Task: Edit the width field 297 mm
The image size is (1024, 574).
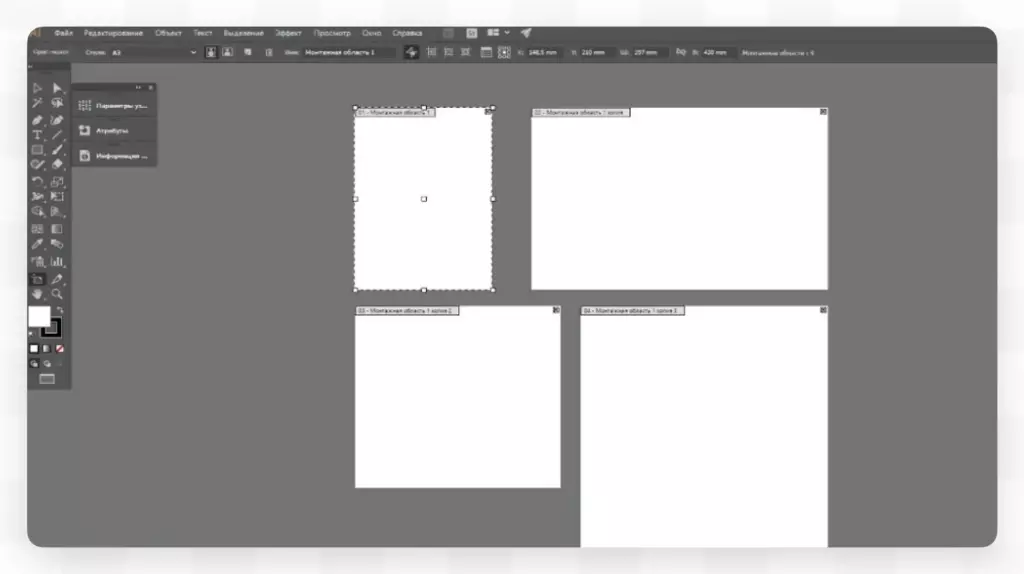Action: [648, 52]
